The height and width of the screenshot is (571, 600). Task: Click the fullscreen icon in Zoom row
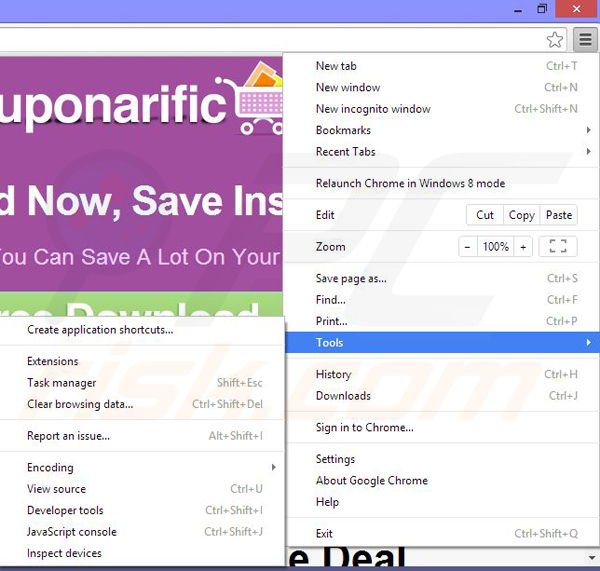[x=558, y=246]
